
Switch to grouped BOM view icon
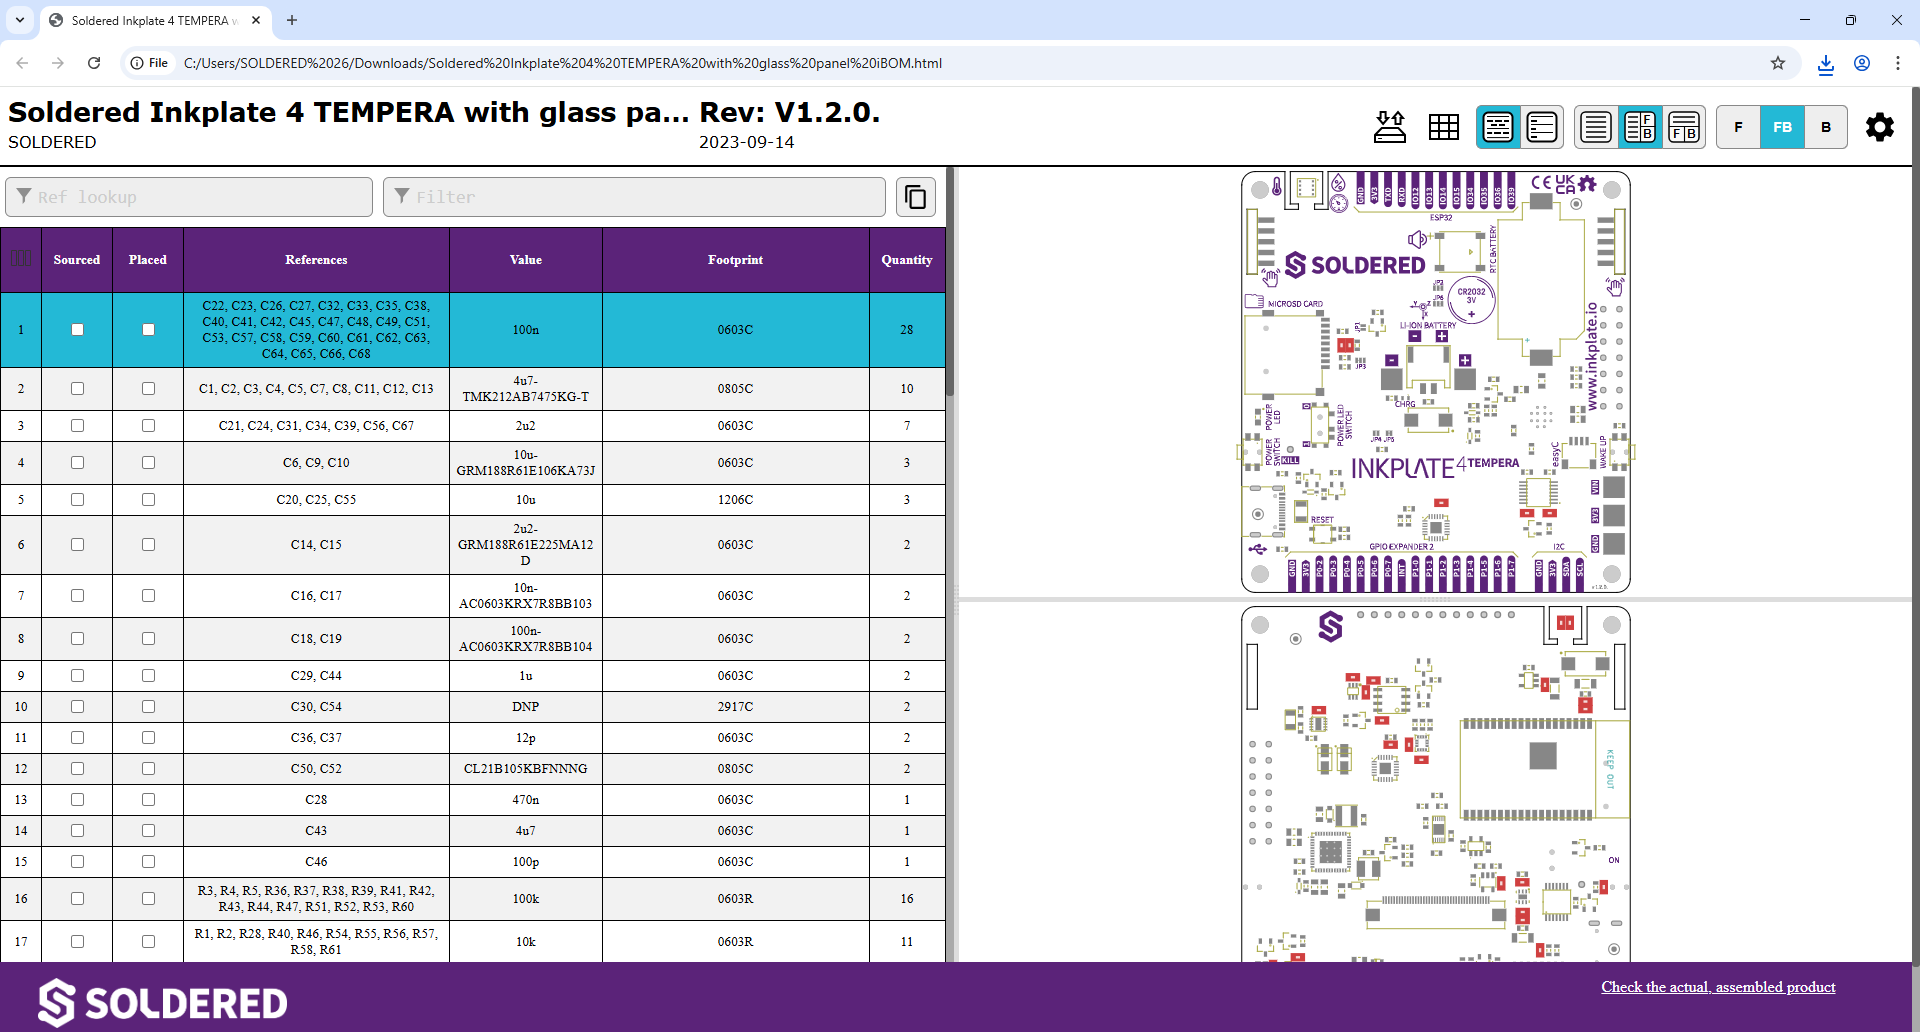(x=1497, y=127)
